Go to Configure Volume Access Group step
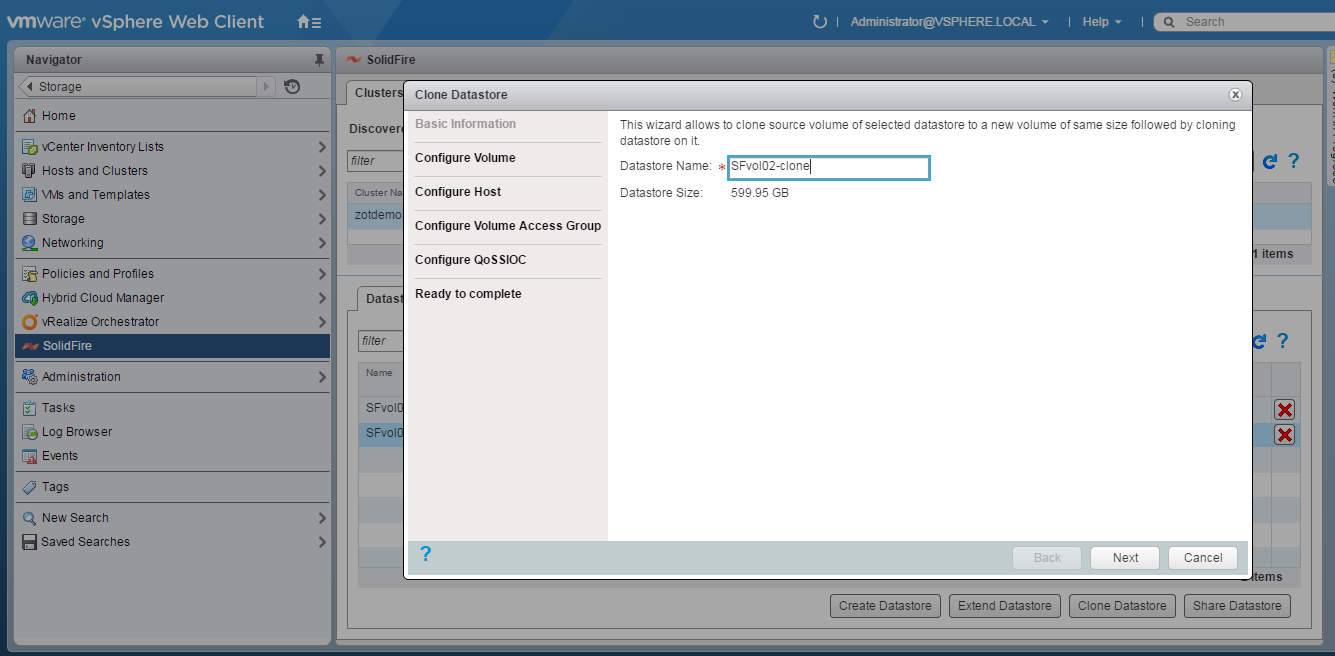 [x=508, y=226]
